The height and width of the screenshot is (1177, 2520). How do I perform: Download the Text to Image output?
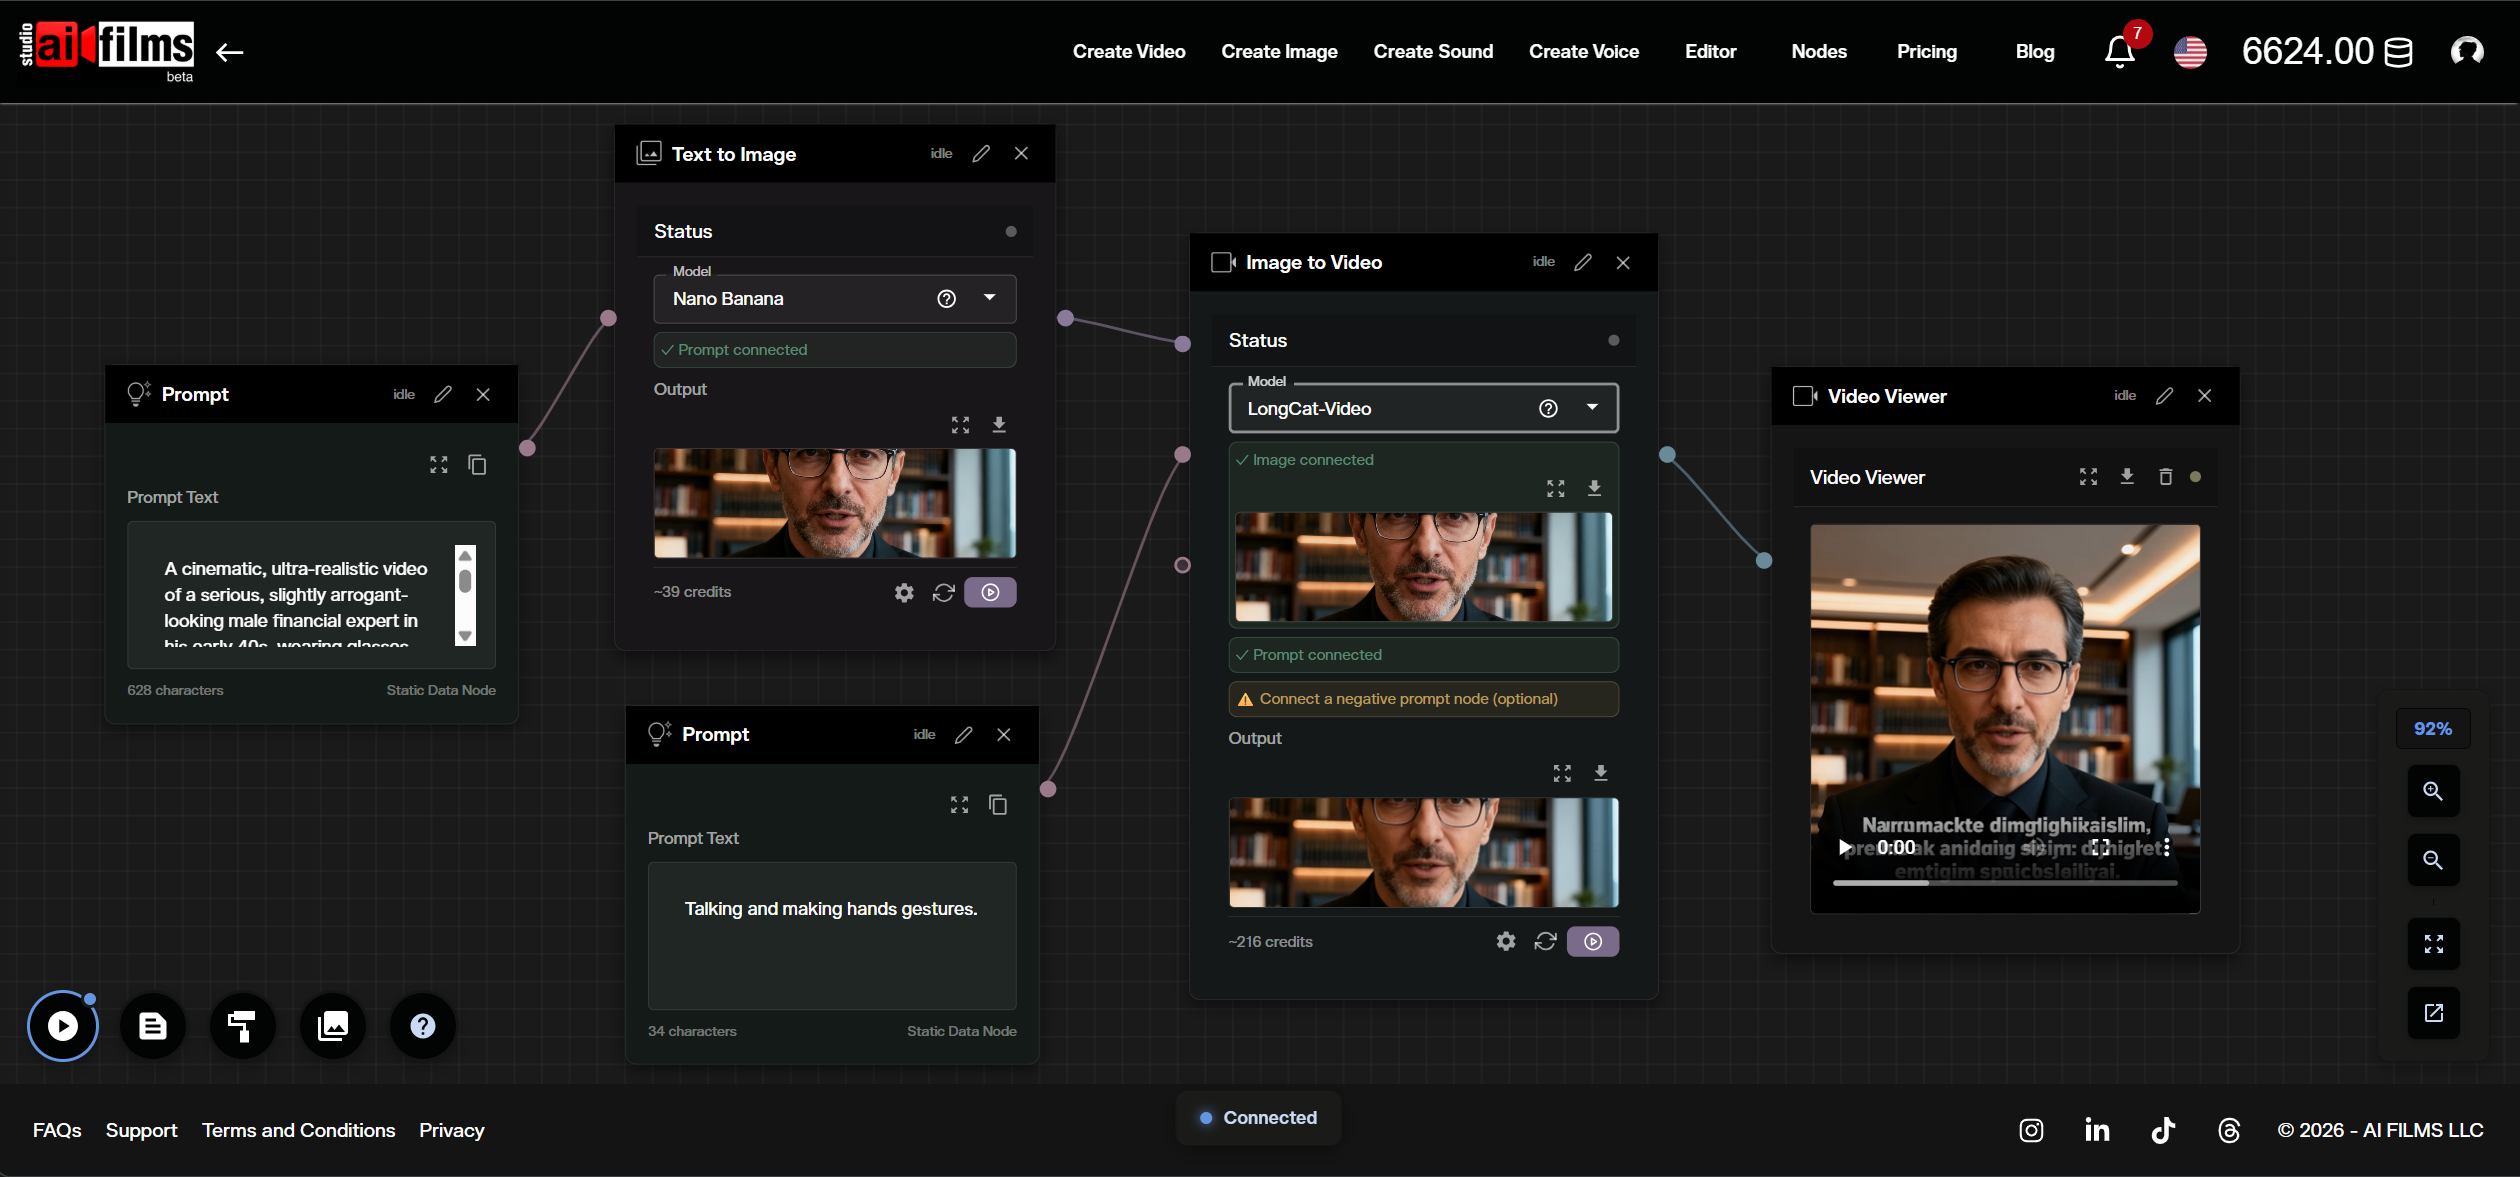[999, 425]
